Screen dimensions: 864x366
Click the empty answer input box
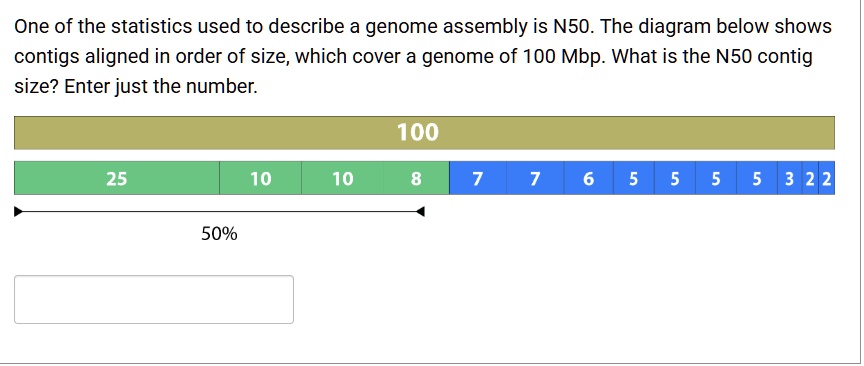click(154, 299)
